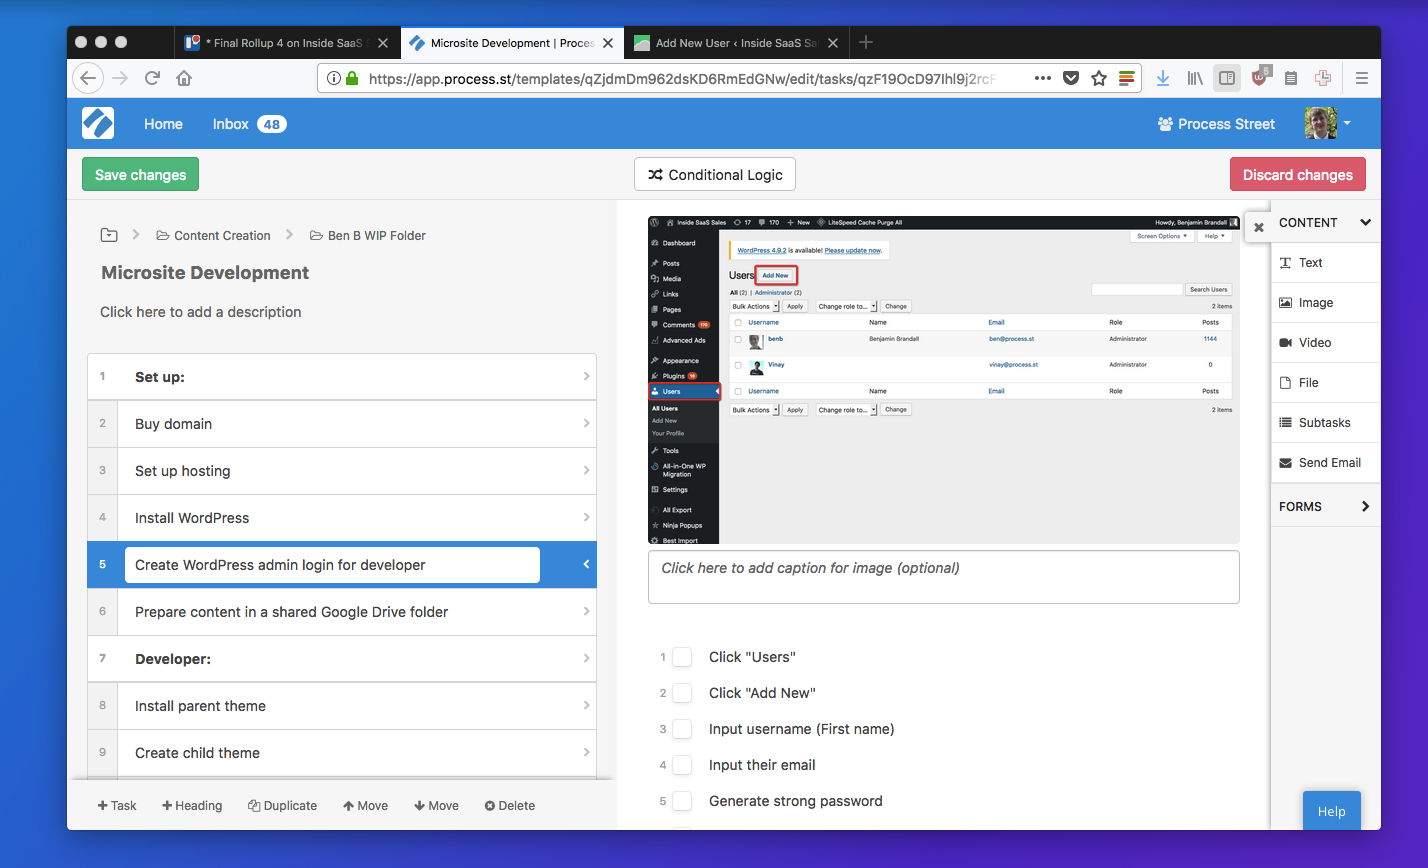Go back with browser back arrow
Image resolution: width=1428 pixels, height=868 pixels.
(88, 78)
